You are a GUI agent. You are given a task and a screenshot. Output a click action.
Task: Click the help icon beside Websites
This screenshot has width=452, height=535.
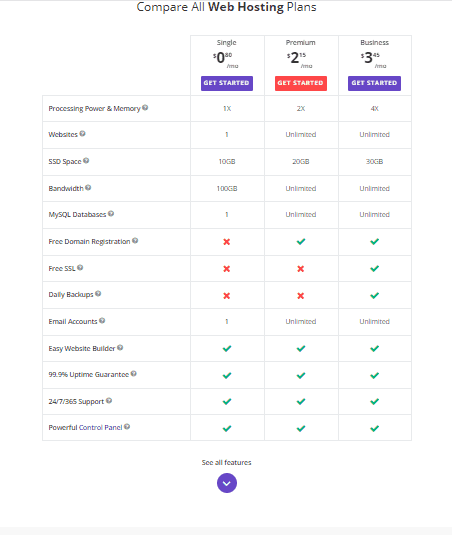point(83,134)
